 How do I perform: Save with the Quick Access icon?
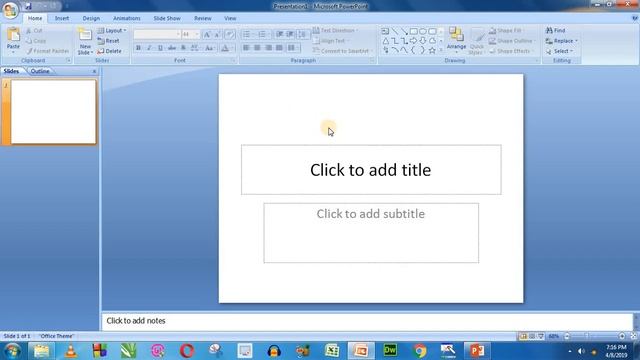28,6
